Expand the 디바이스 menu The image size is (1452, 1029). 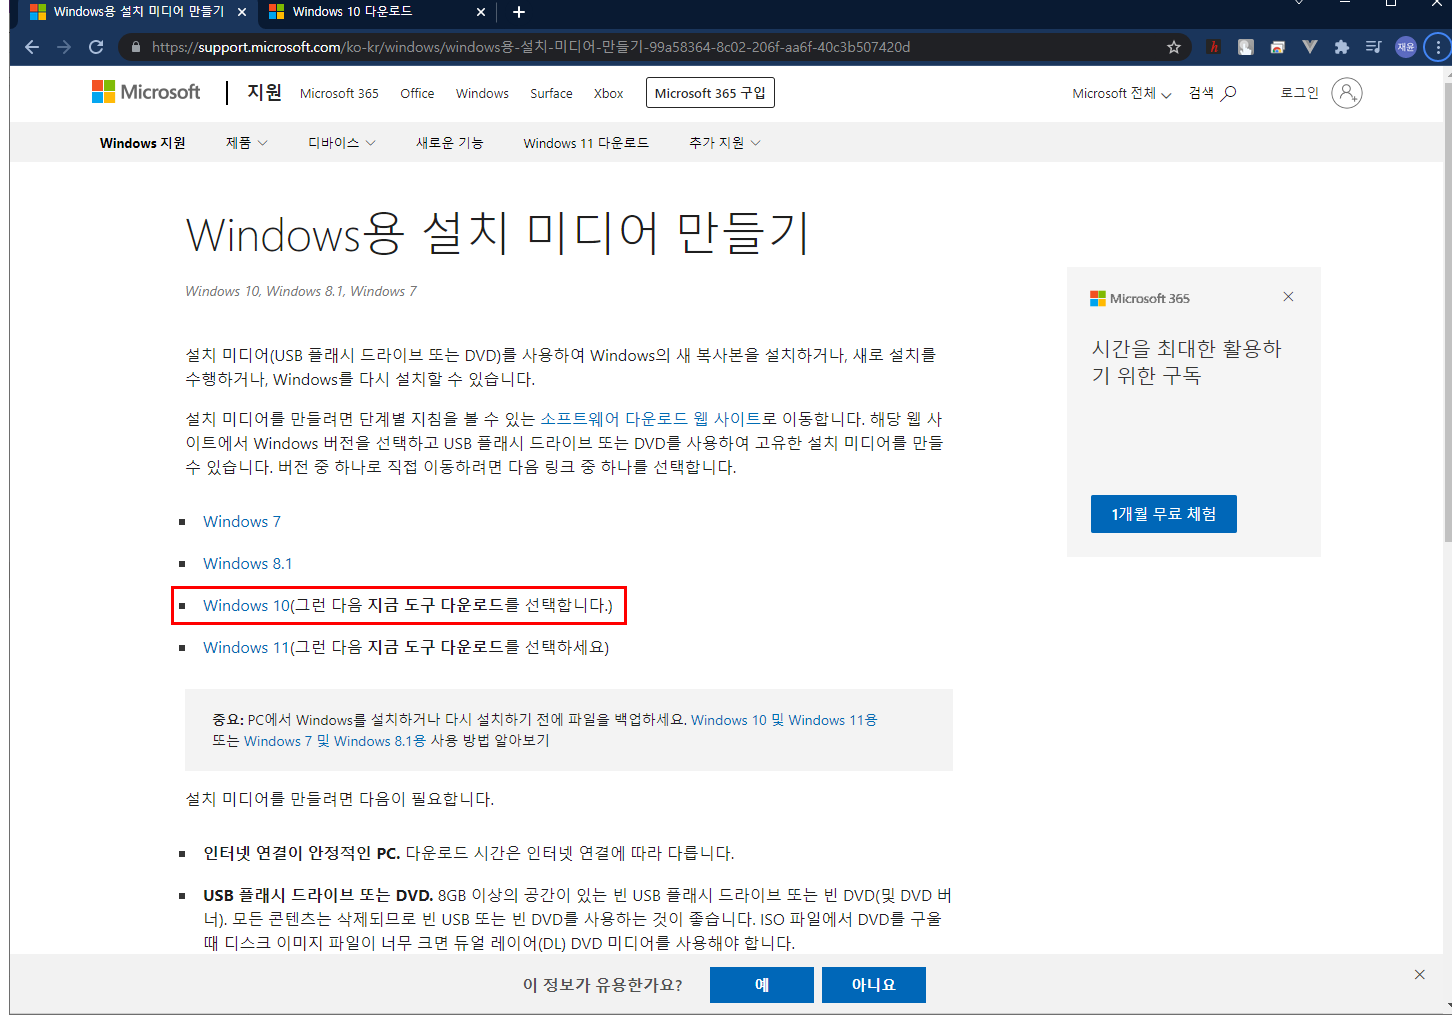pos(342,143)
